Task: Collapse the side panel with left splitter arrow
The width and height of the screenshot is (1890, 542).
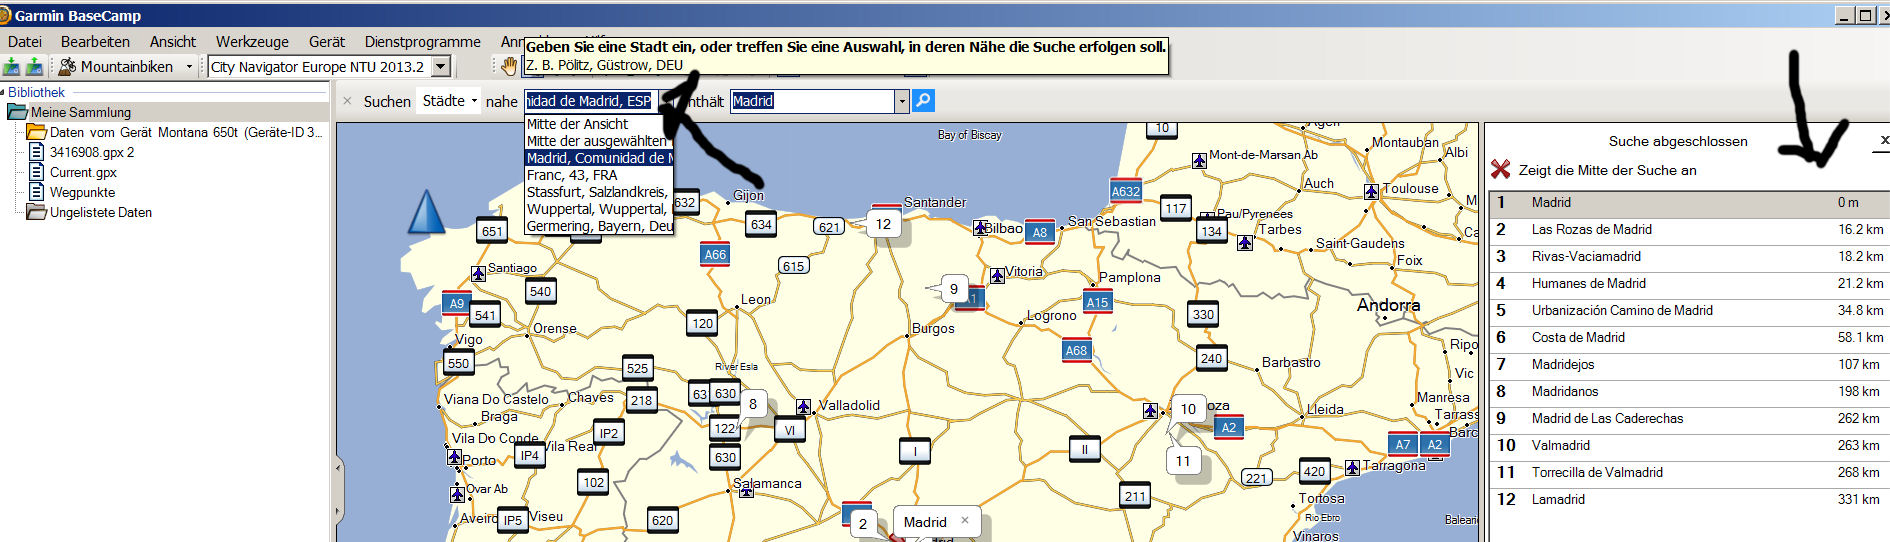Action: [x=338, y=468]
